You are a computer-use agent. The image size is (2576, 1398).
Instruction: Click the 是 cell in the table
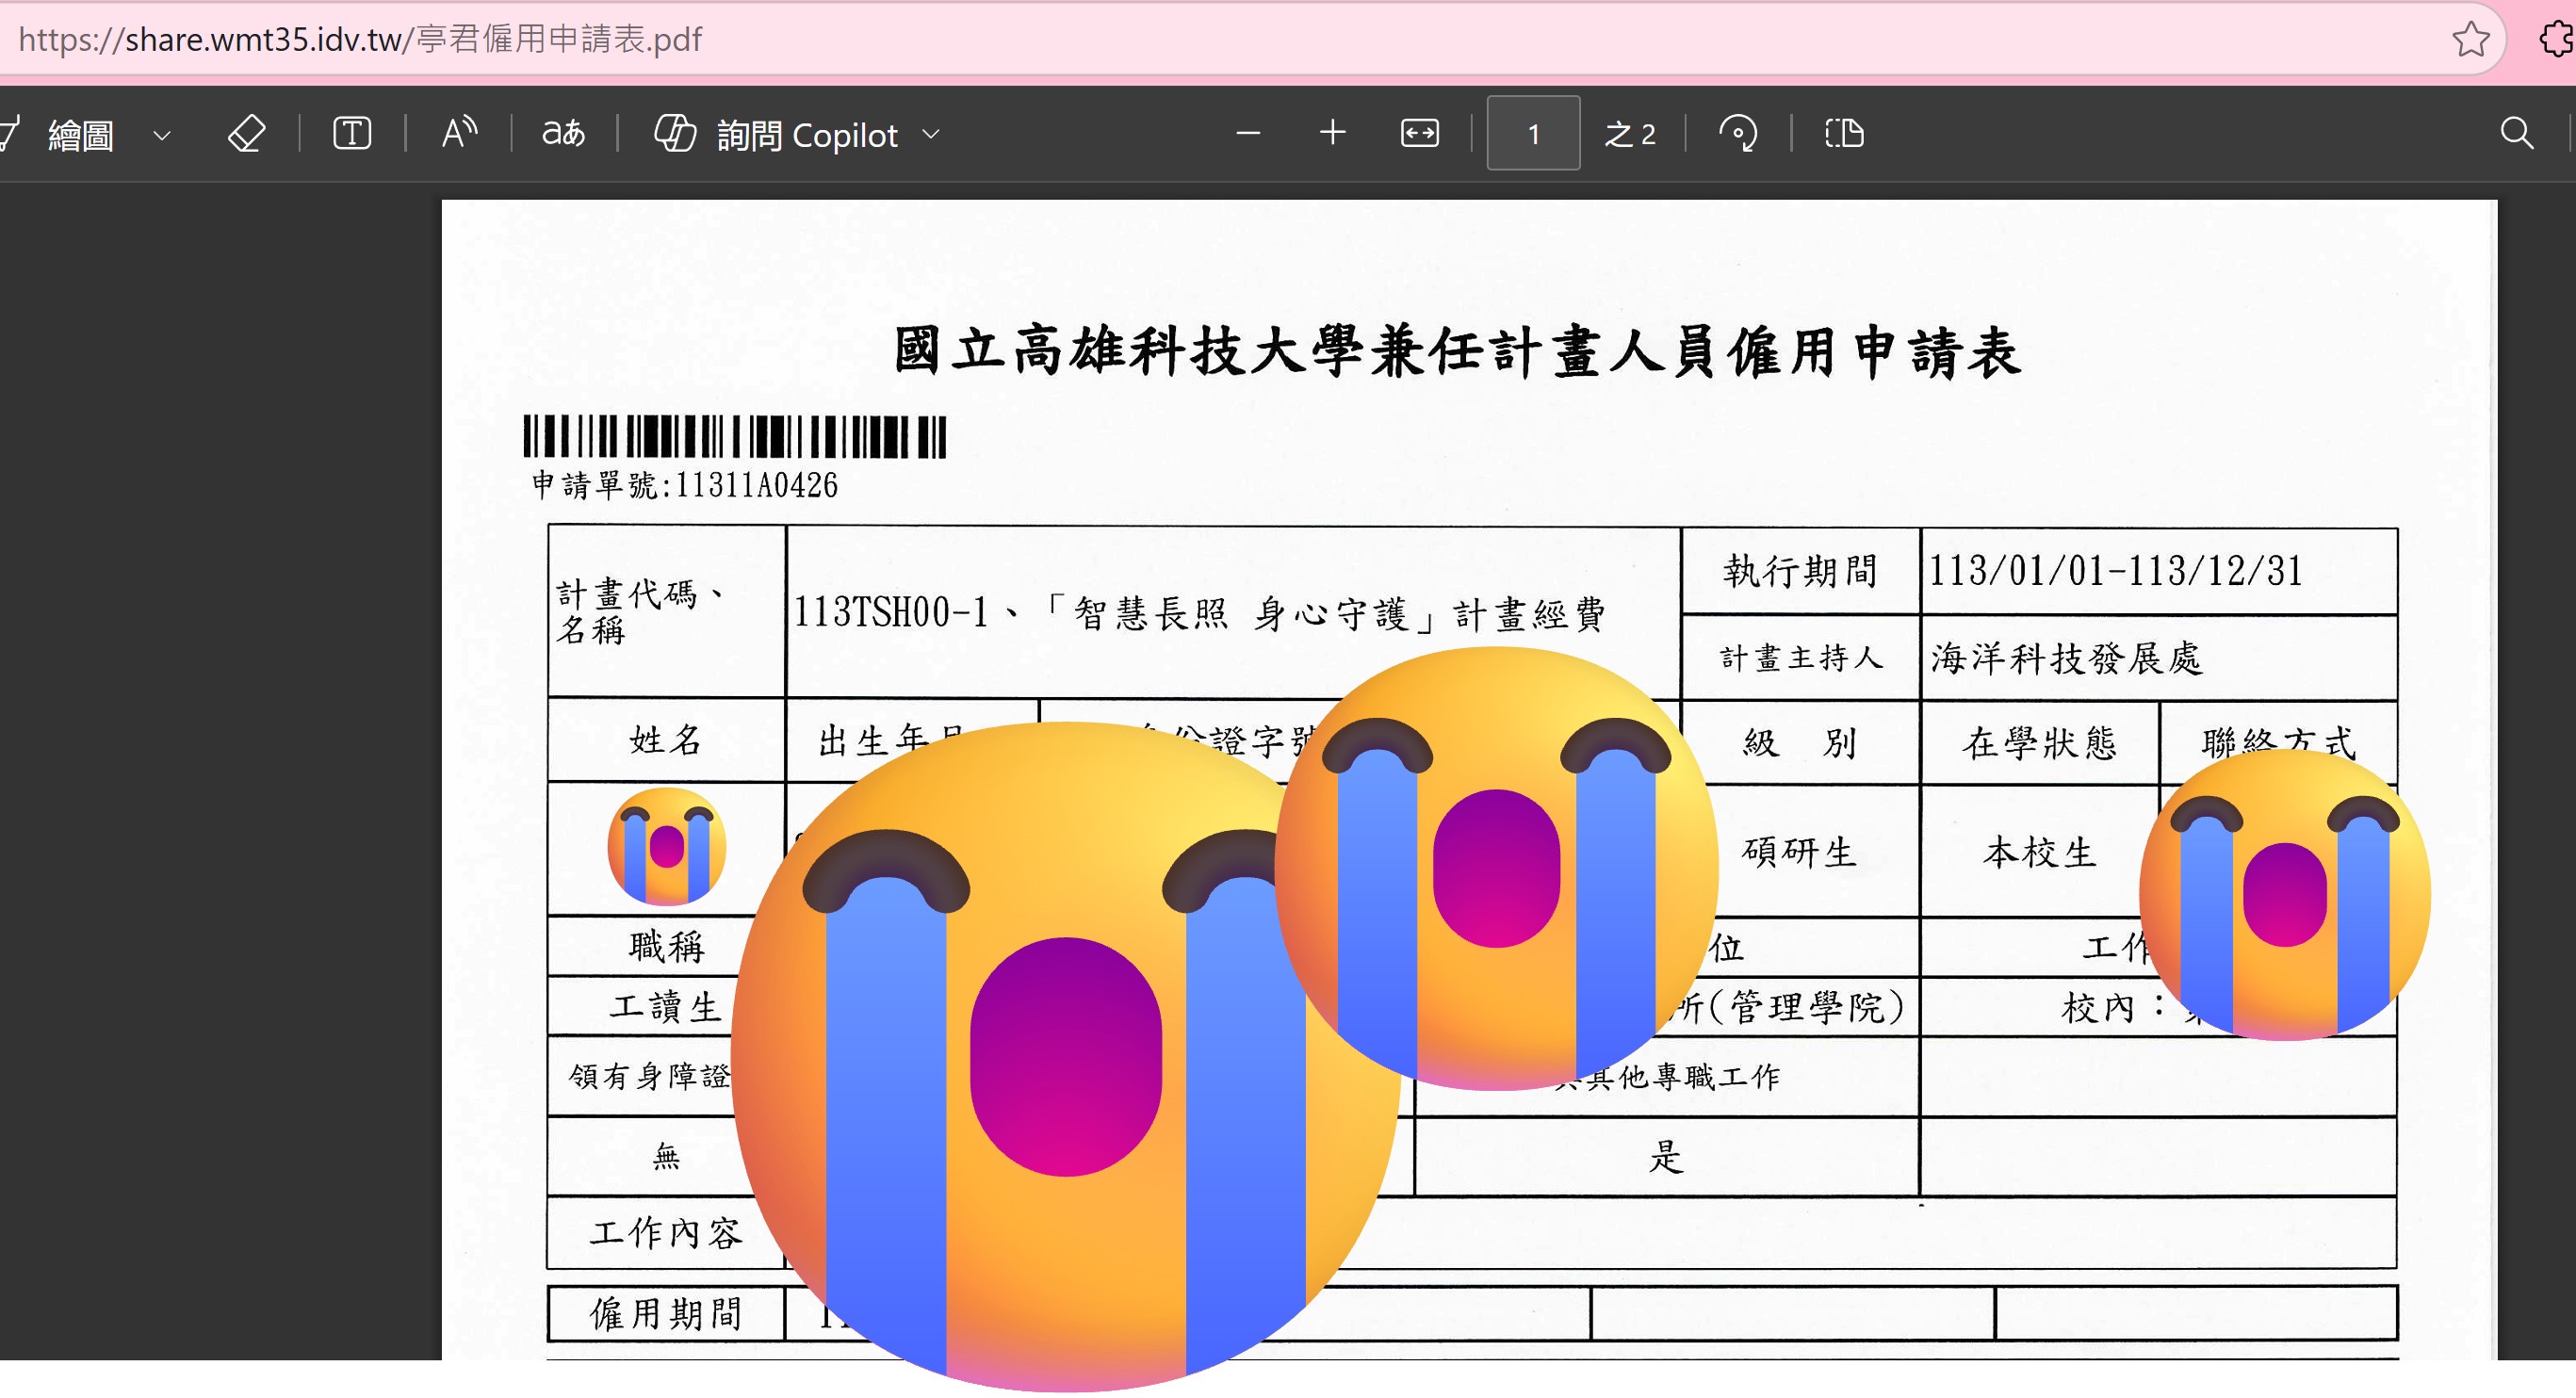click(1666, 1157)
